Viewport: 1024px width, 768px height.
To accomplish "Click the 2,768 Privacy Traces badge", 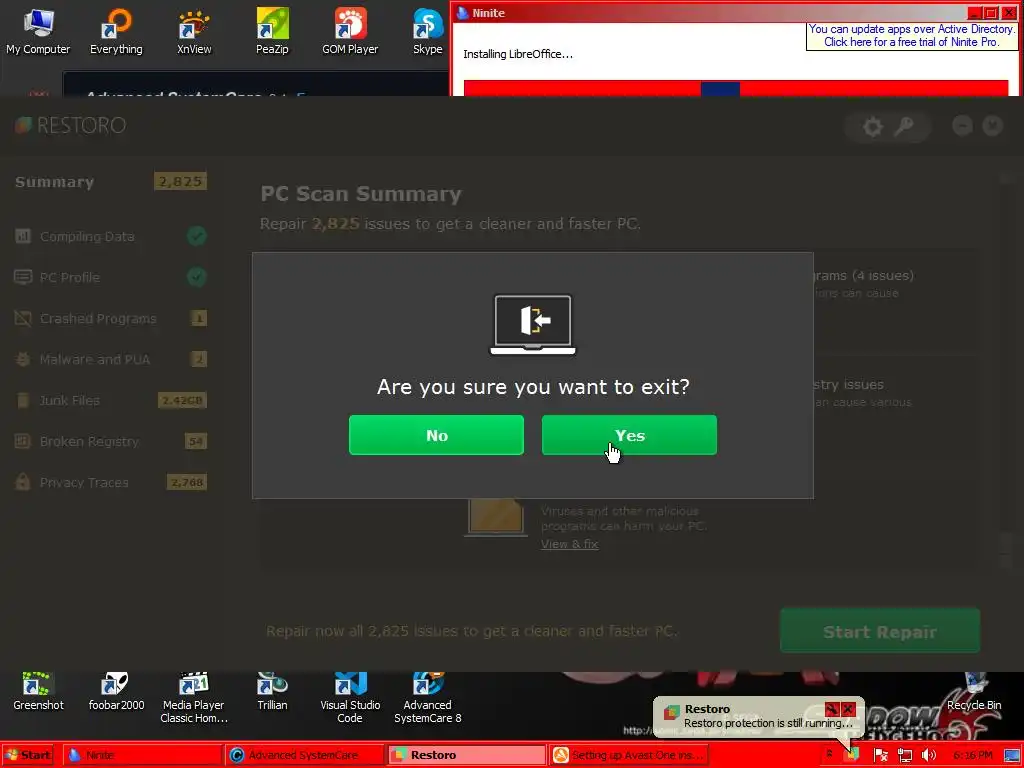I will point(187,483).
